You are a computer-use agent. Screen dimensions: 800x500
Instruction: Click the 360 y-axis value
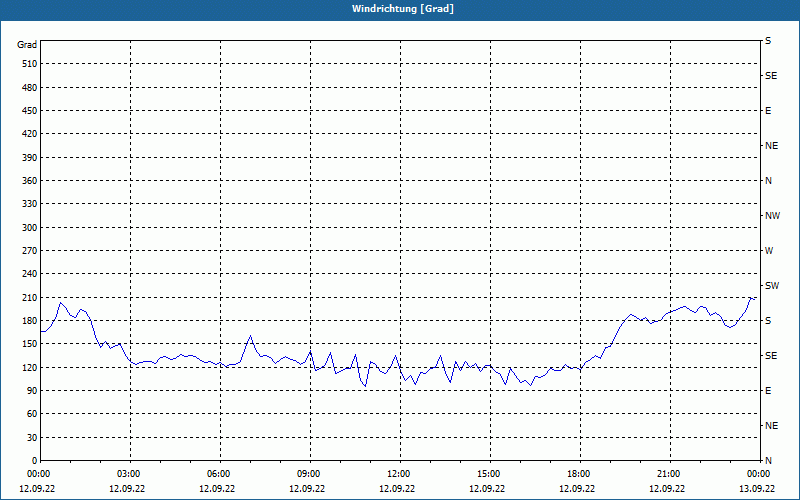click(x=30, y=181)
